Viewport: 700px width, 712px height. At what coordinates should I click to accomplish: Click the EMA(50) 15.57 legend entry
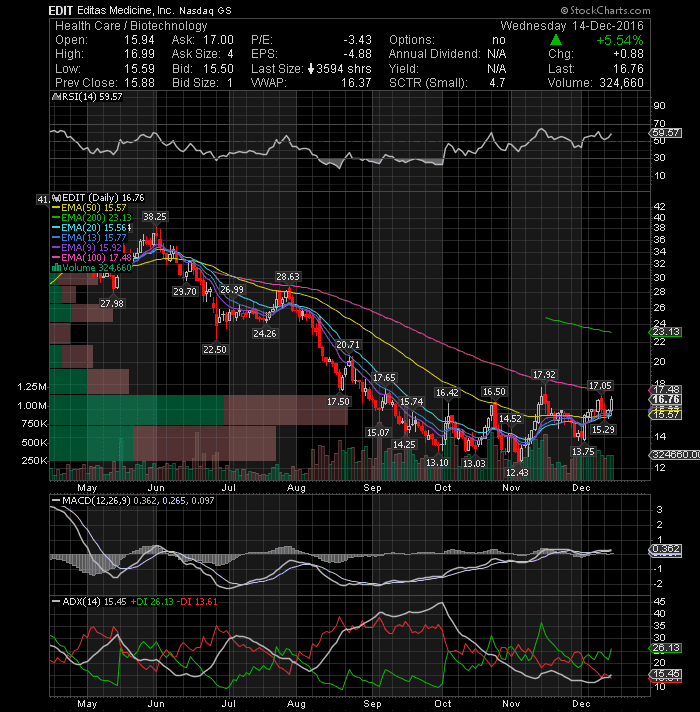(x=89, y=208)
